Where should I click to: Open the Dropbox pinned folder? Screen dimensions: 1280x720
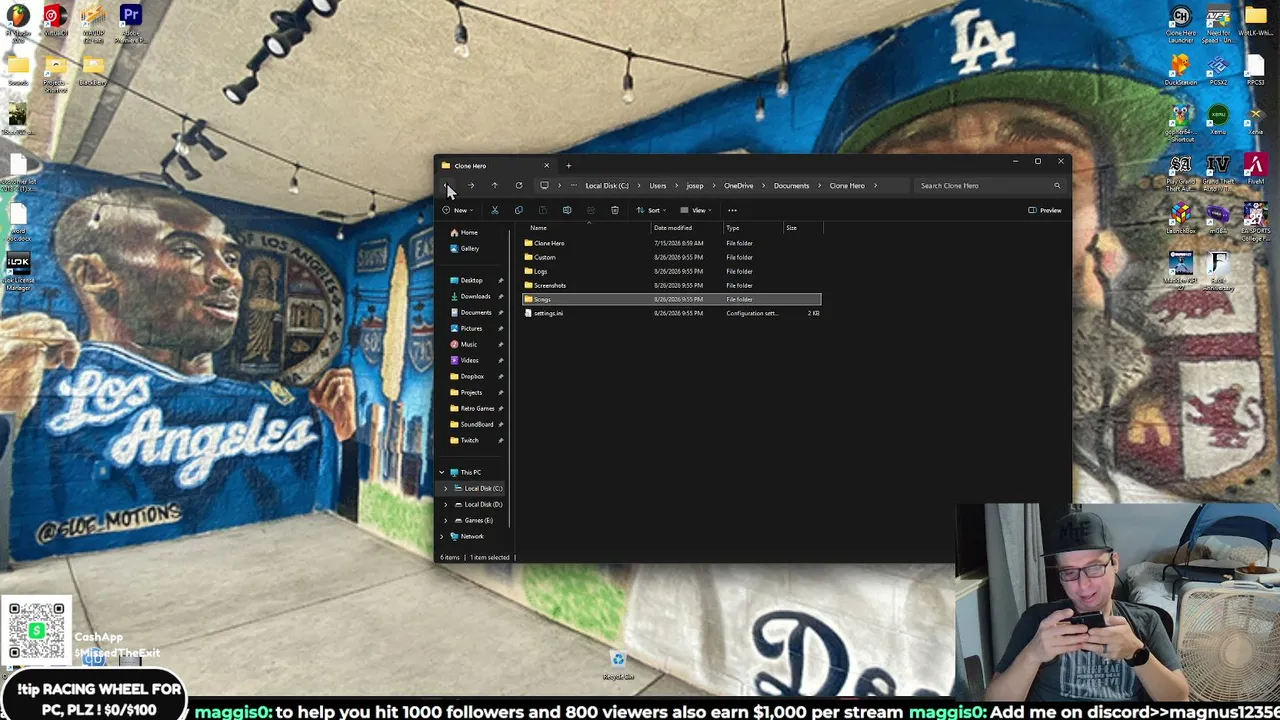471,376
